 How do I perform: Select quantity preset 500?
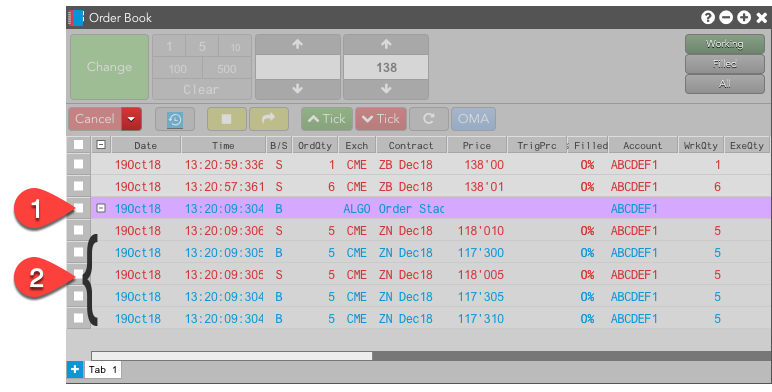[x=226, y=68]
